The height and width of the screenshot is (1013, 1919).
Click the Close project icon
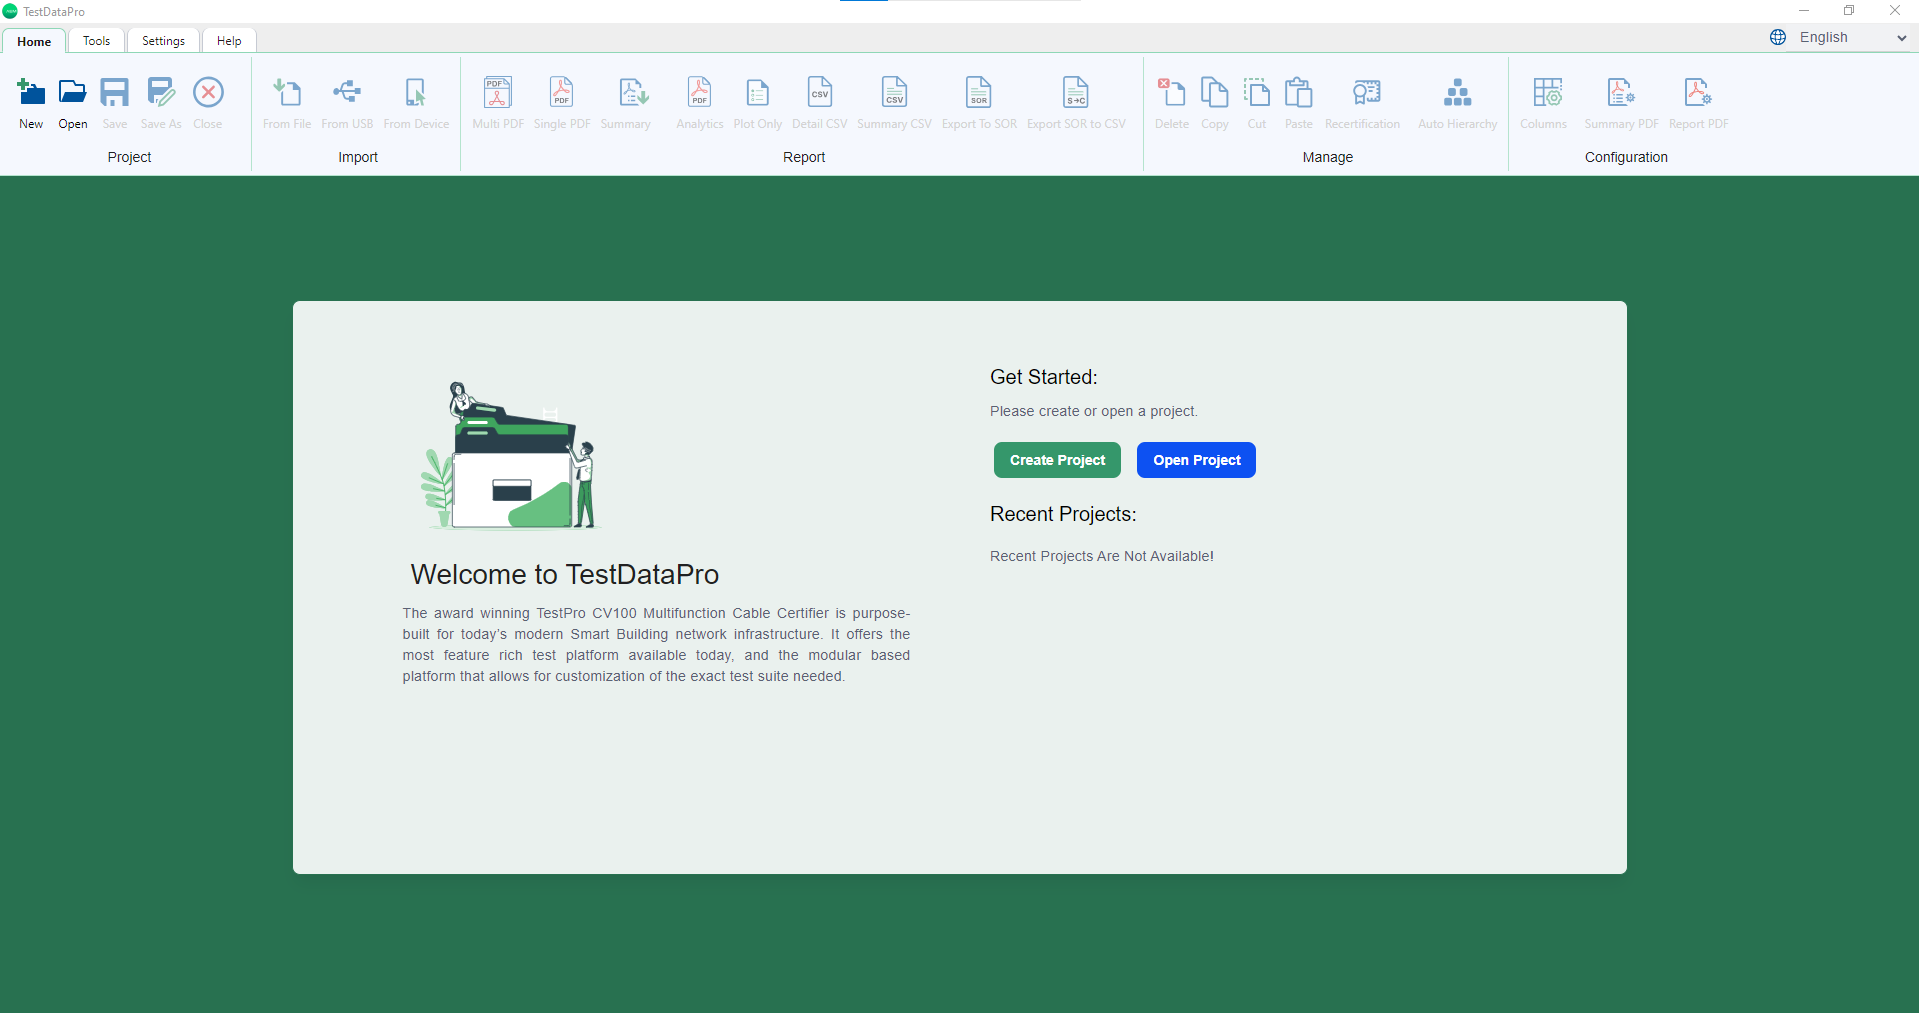point(208,93)
